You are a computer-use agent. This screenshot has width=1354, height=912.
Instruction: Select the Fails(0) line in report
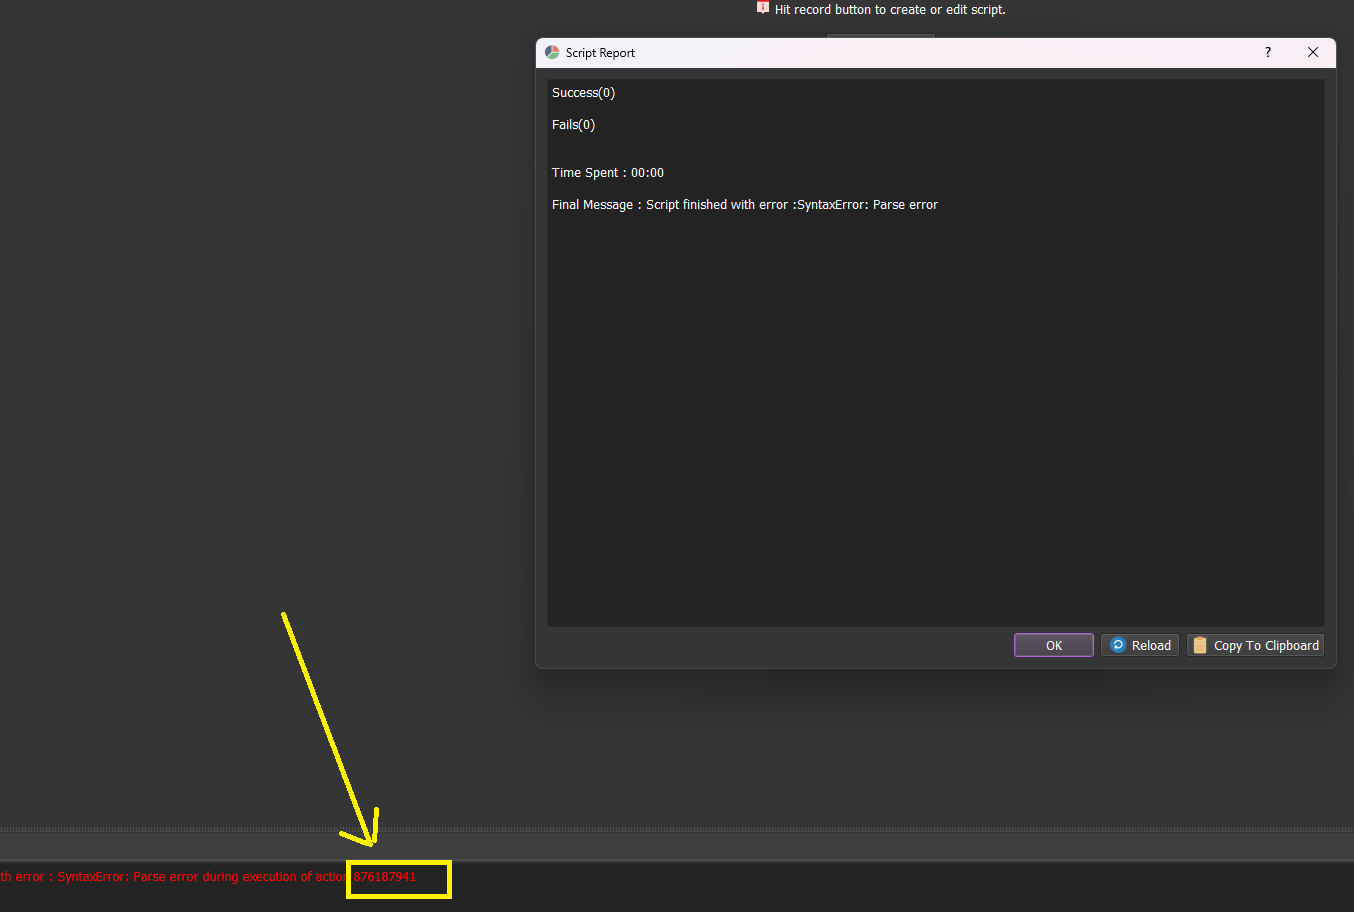[573, 125]
